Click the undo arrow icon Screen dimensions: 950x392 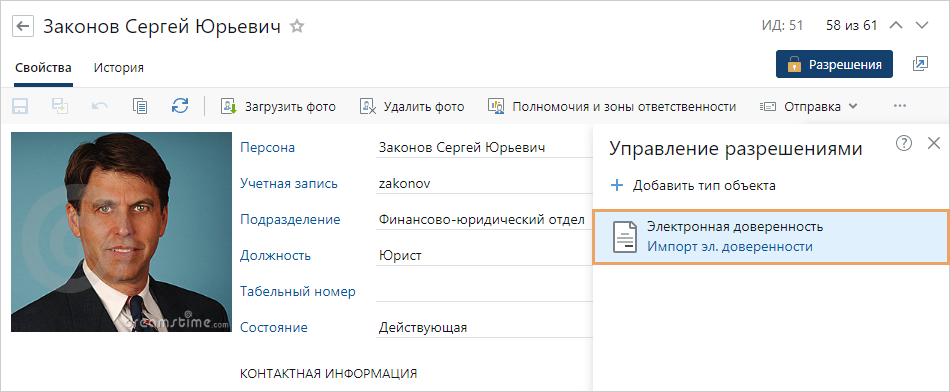coord(100,107)
